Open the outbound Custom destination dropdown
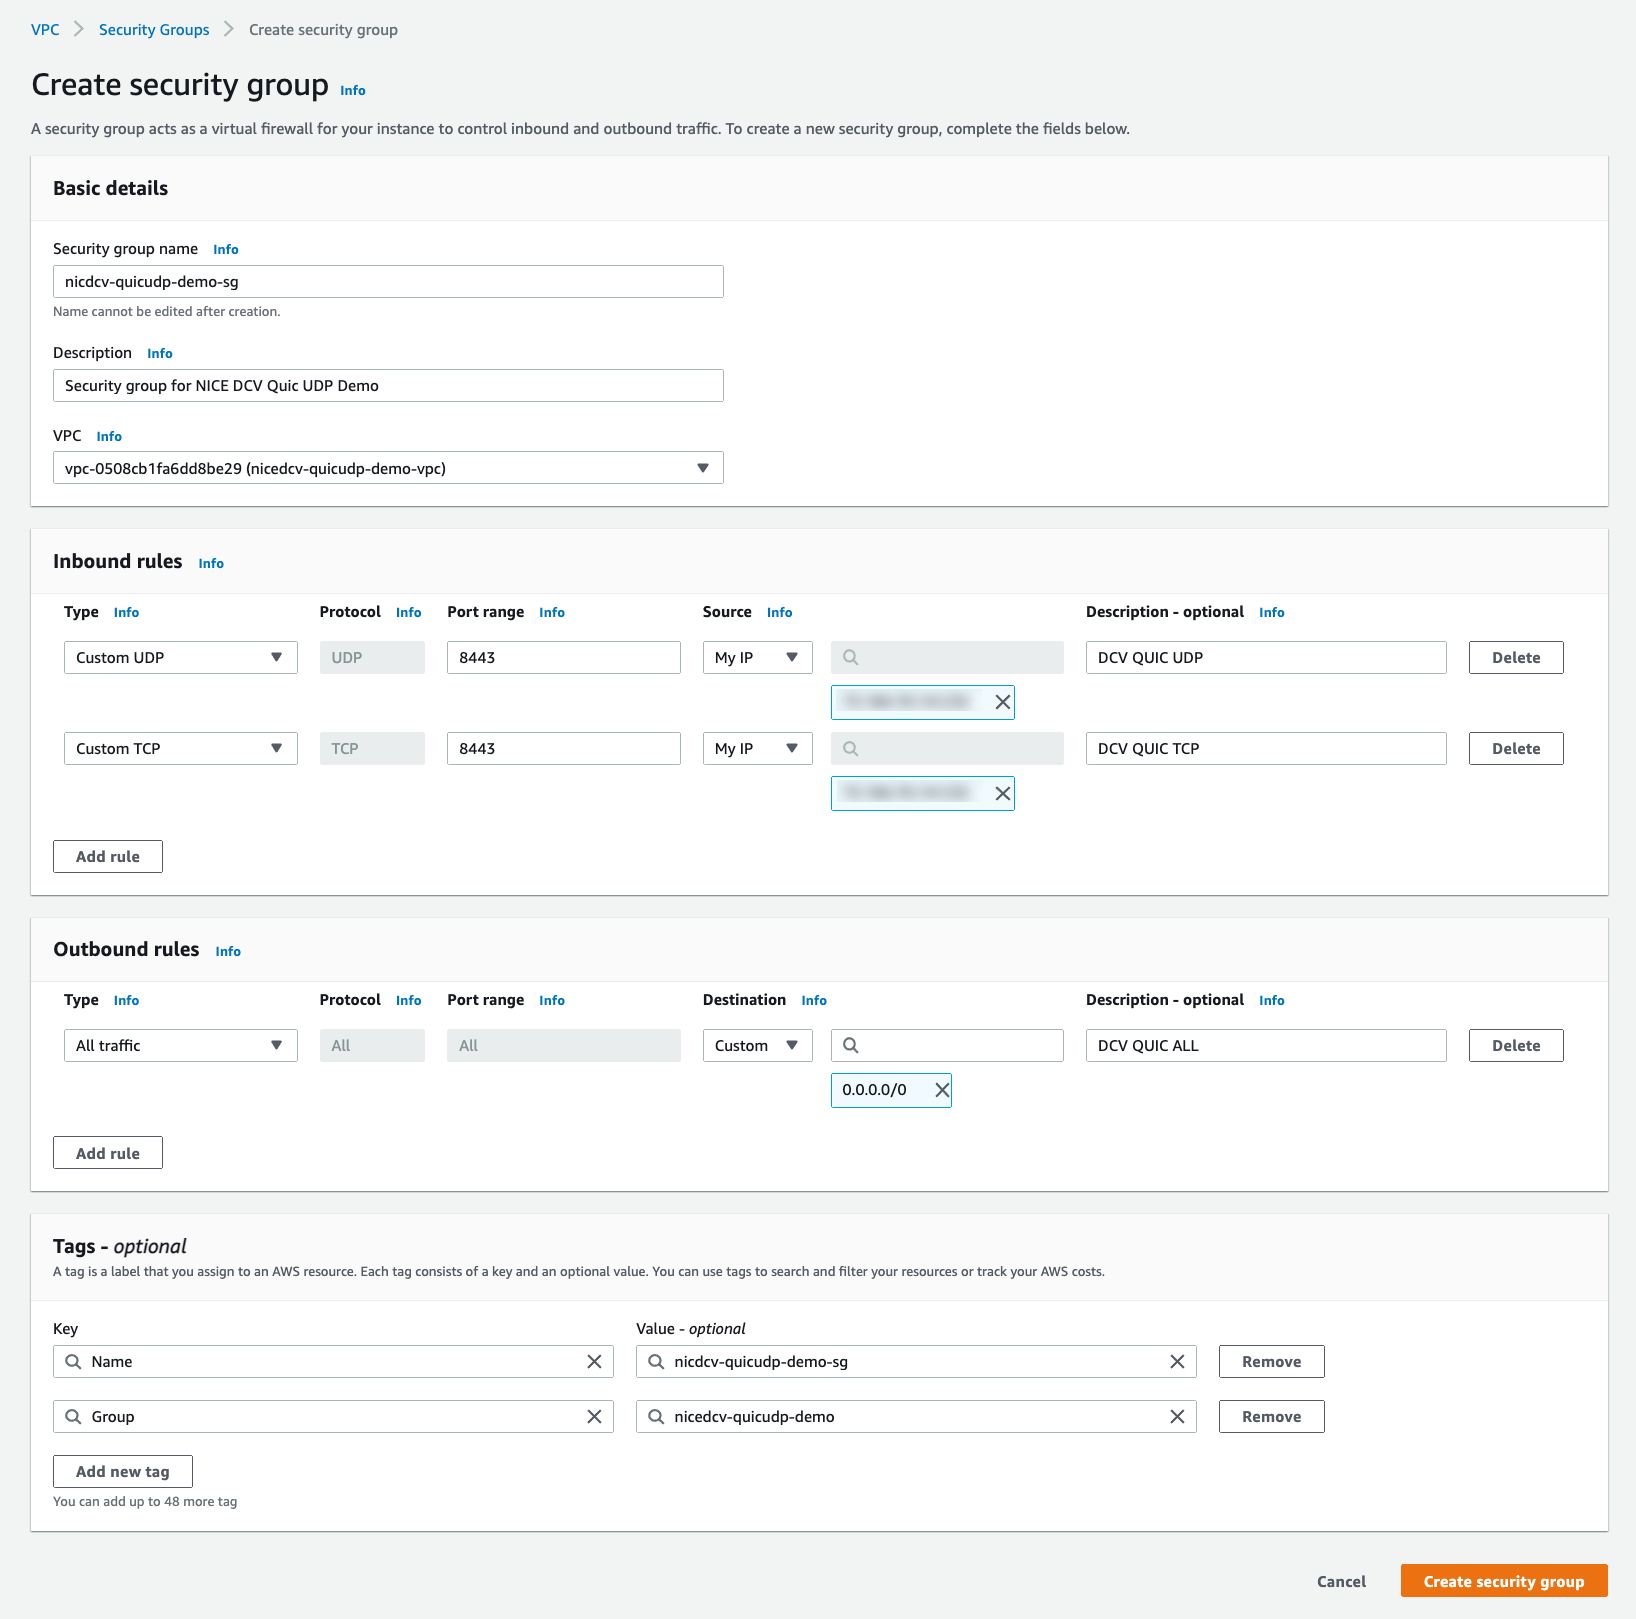 click(757, 1045)
